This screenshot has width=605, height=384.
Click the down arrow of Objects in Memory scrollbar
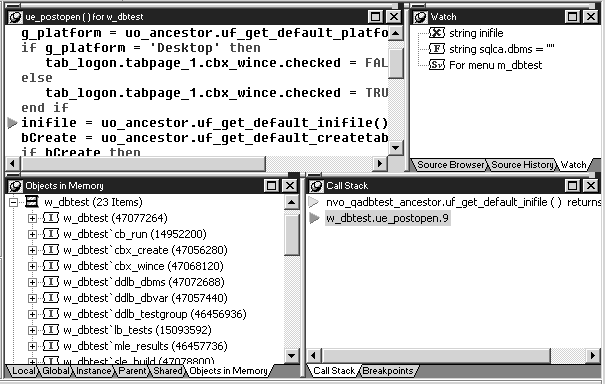pyautogui.click(x=291, y=355)
